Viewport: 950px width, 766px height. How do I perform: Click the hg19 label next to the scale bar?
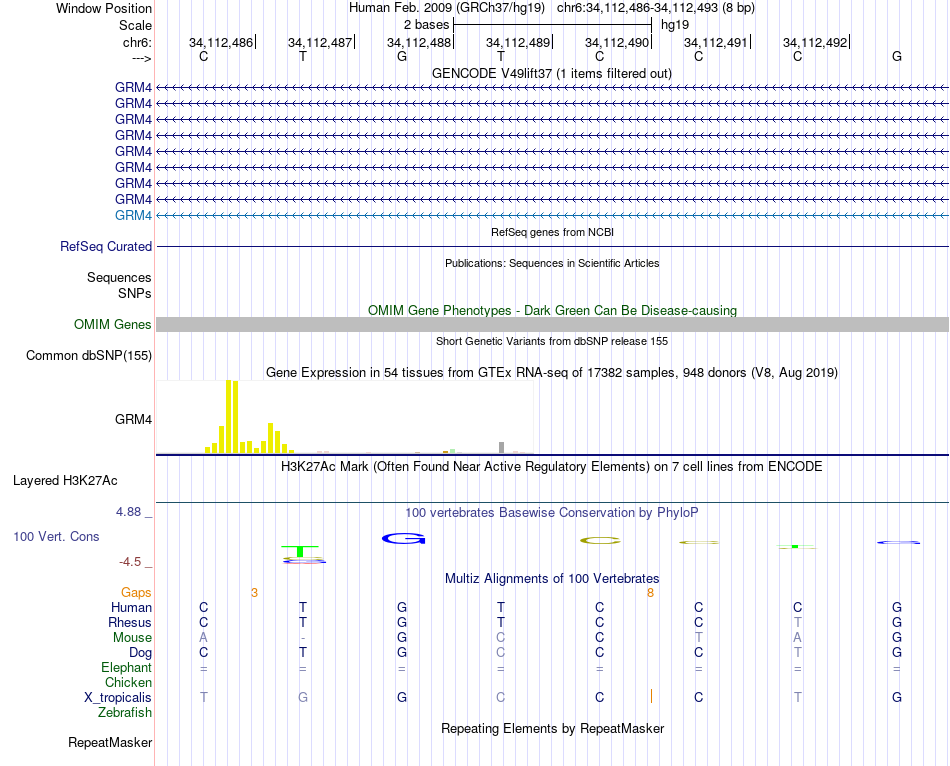pyautogui.click(x=675, y=25)
